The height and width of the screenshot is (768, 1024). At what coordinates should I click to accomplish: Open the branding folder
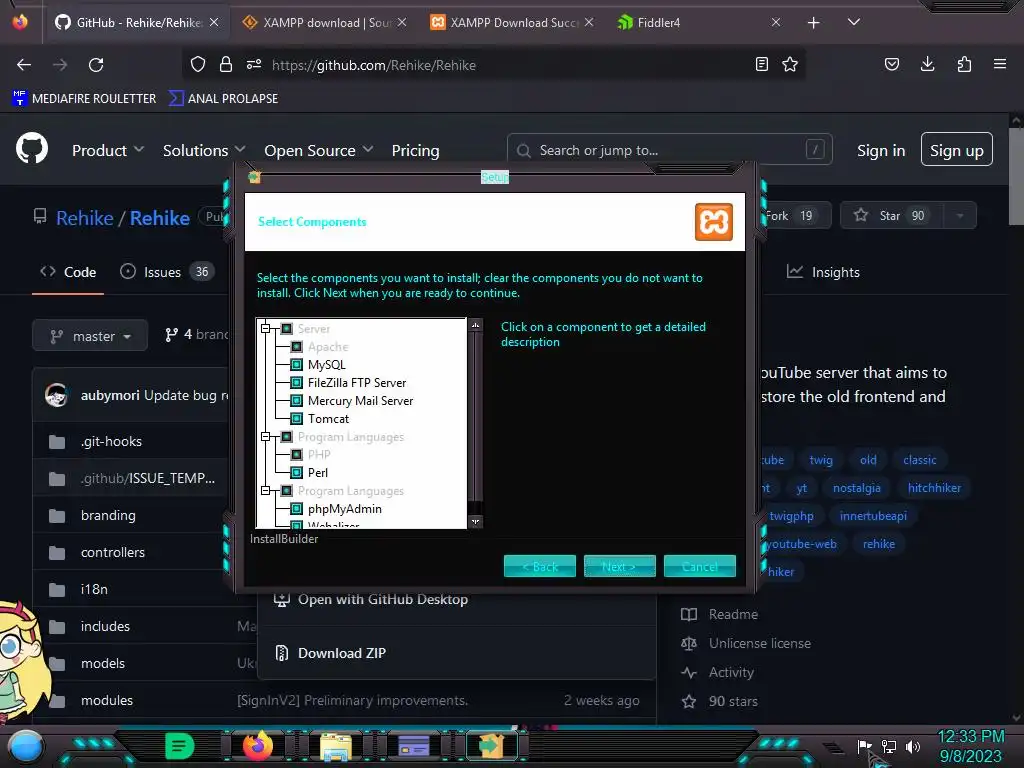[108, 515]
